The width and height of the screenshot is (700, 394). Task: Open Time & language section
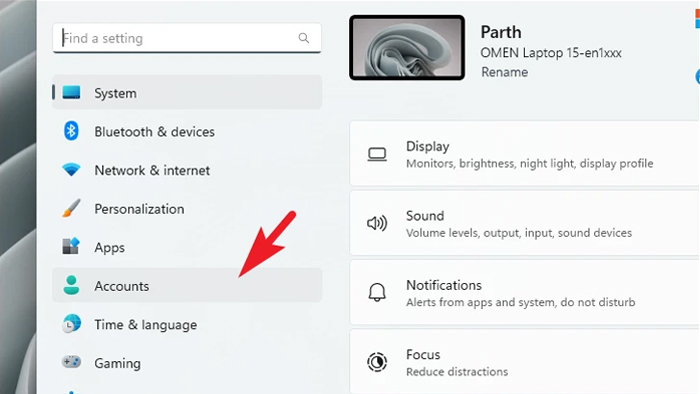click(x=187, y=324)
